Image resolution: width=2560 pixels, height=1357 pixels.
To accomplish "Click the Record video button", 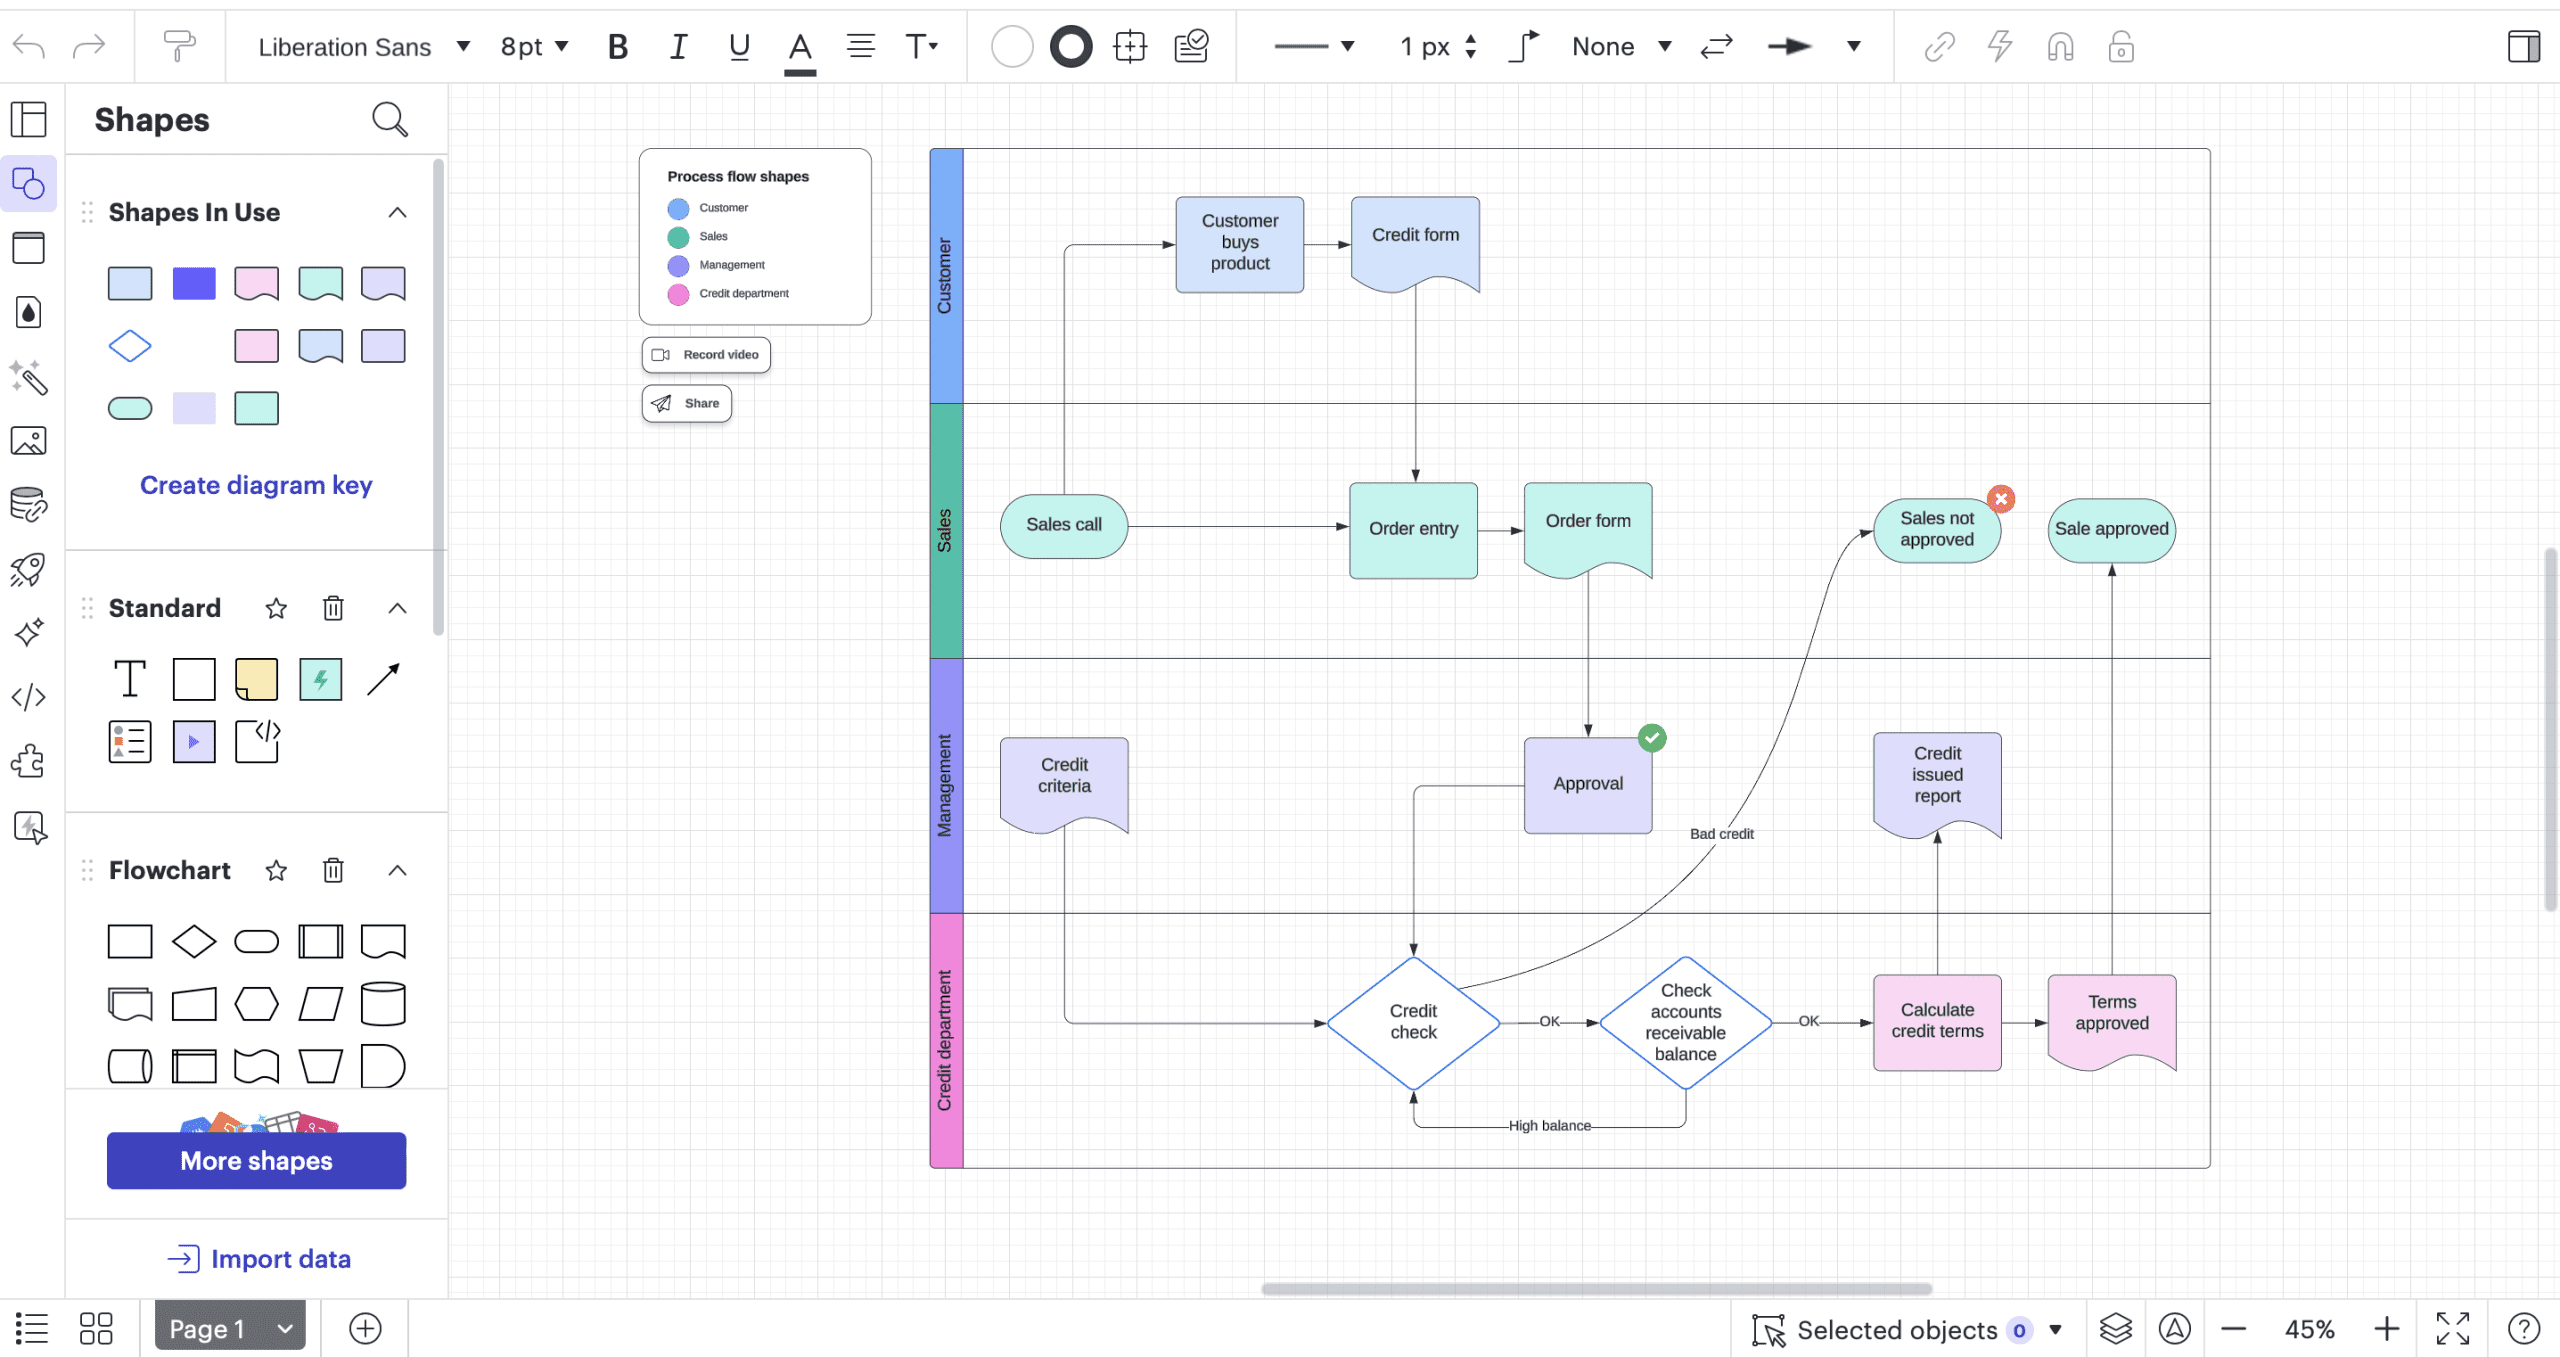I will pos(706,354).
